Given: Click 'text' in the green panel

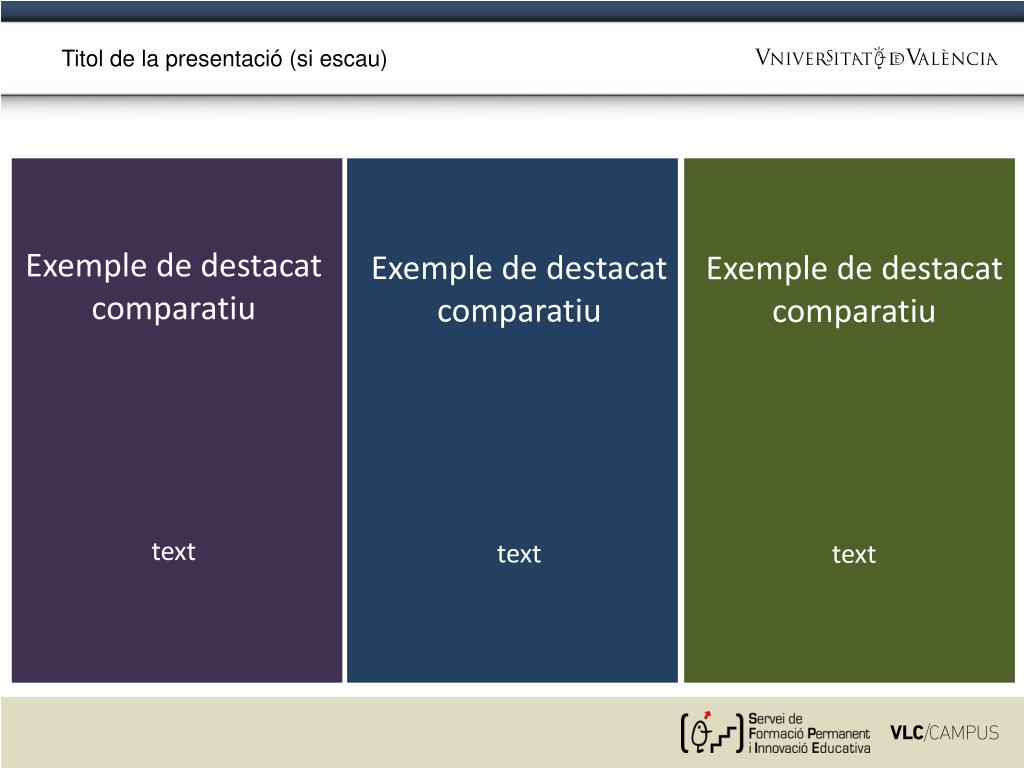Looking at the screenshot, I should click(x=854, y=554).
